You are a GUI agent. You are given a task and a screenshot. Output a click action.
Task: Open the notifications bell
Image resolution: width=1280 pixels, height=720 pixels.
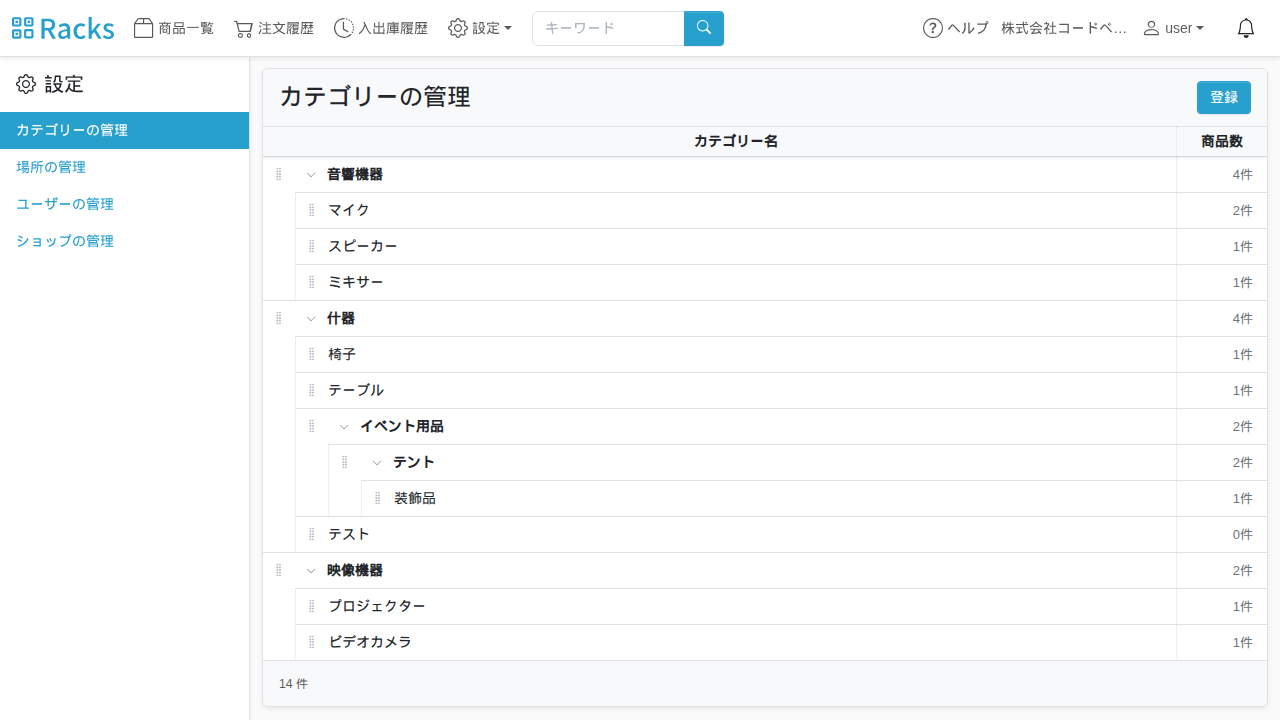pos(1246,28)
